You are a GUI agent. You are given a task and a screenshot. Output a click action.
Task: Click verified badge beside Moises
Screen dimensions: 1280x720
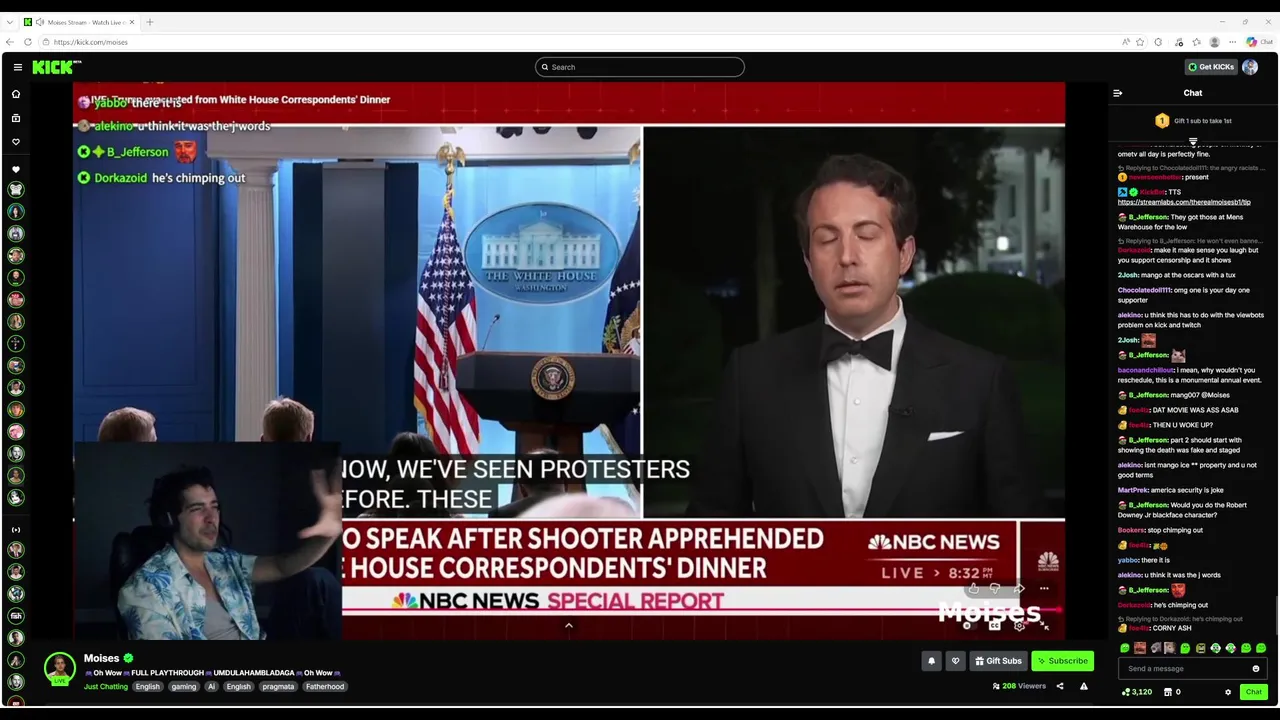(x=128, y=658)
